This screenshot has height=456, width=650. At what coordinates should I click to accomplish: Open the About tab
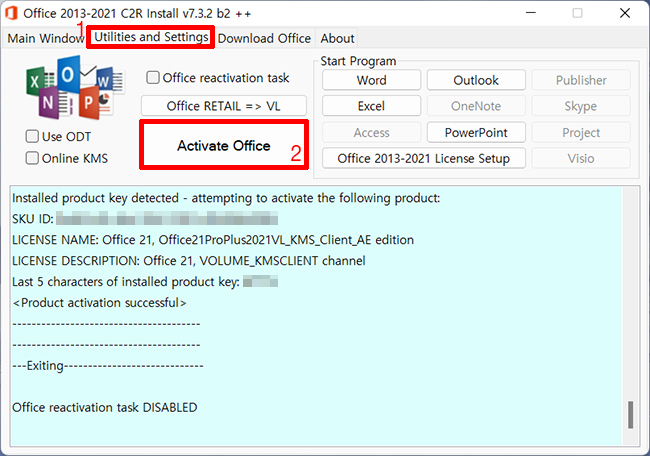pyautogui.click(x=337, y=38)
